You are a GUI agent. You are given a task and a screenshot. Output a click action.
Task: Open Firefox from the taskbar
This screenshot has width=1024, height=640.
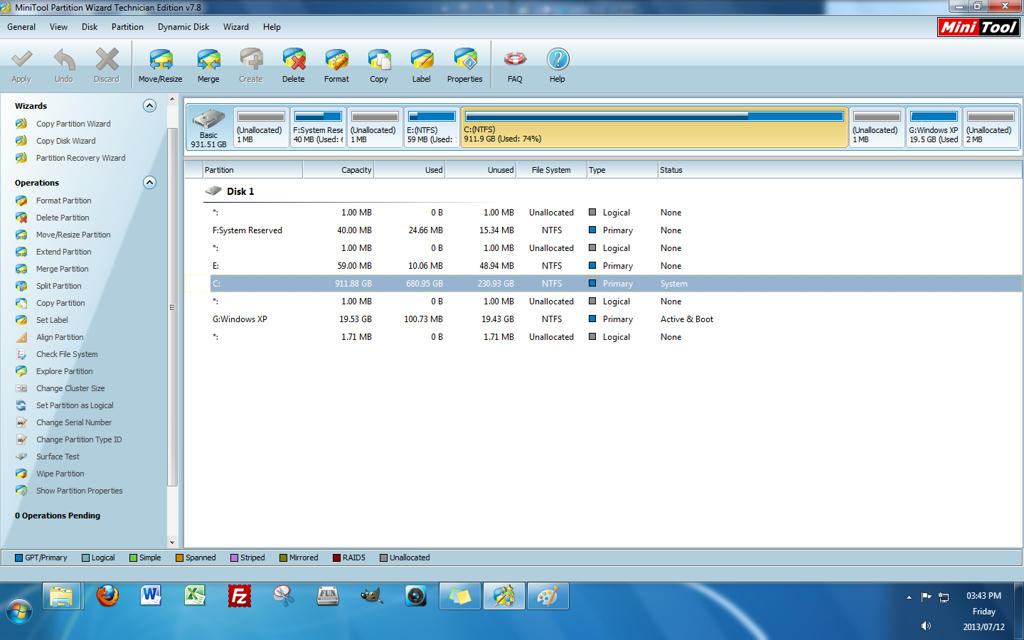coord(107,596)
